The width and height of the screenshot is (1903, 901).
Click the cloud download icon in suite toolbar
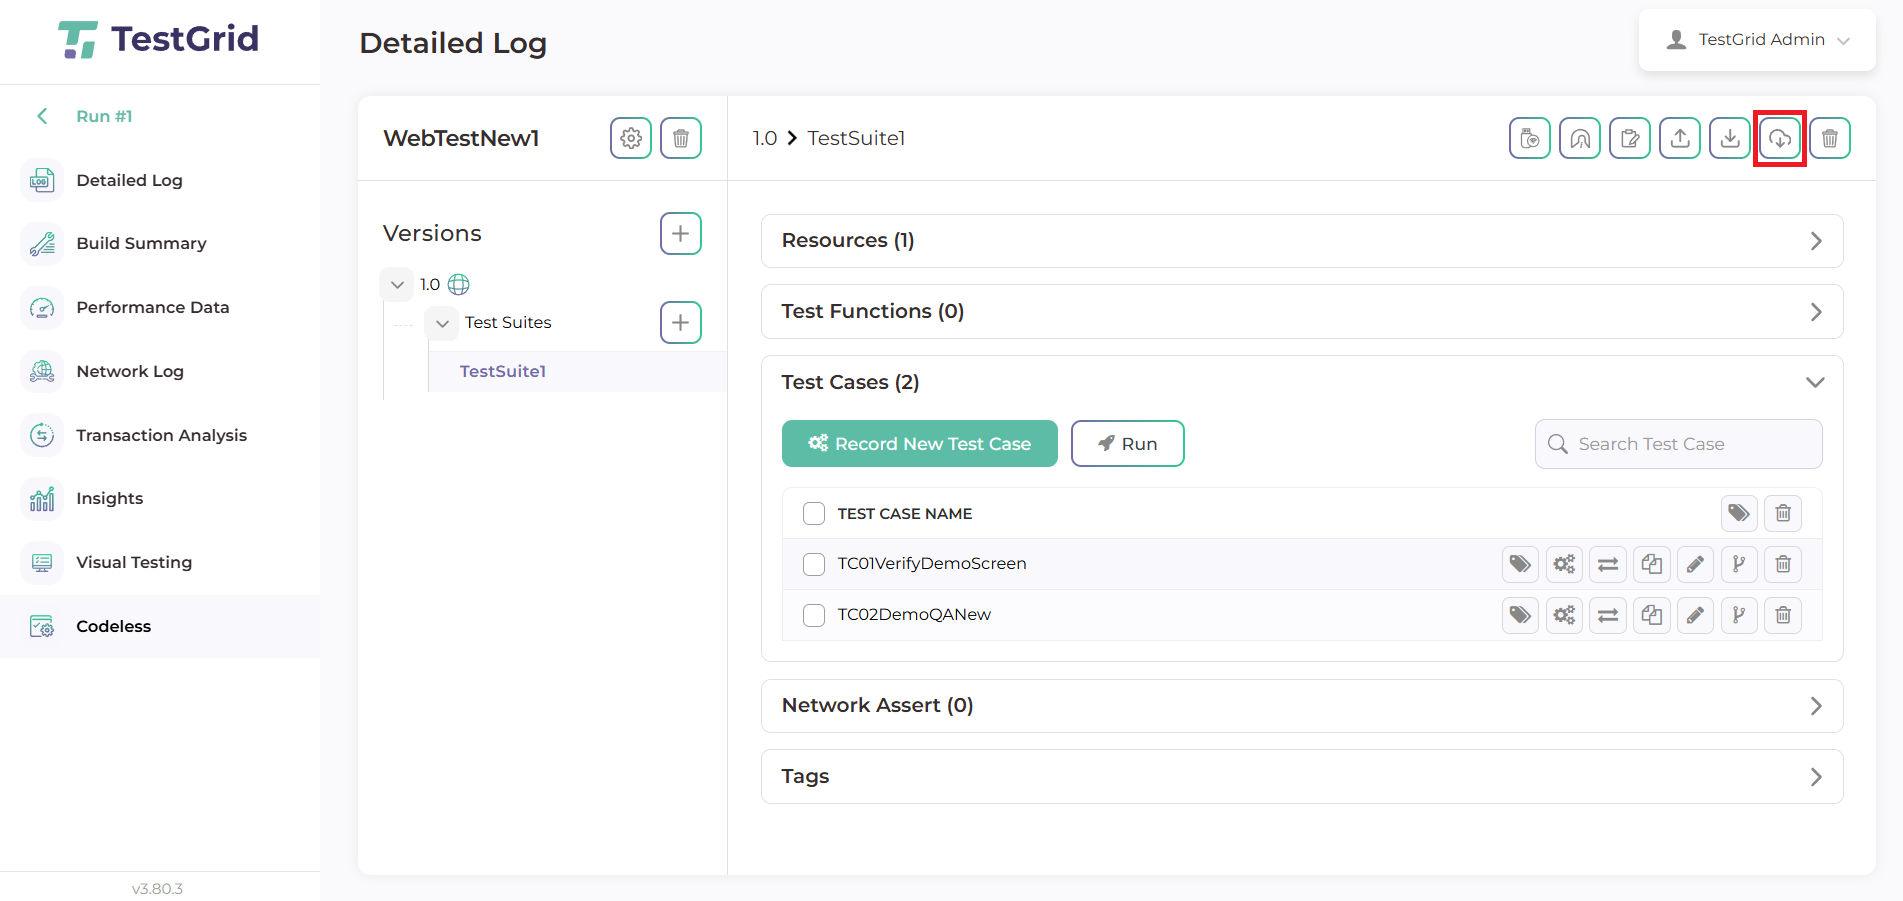tap(1780, 138)
